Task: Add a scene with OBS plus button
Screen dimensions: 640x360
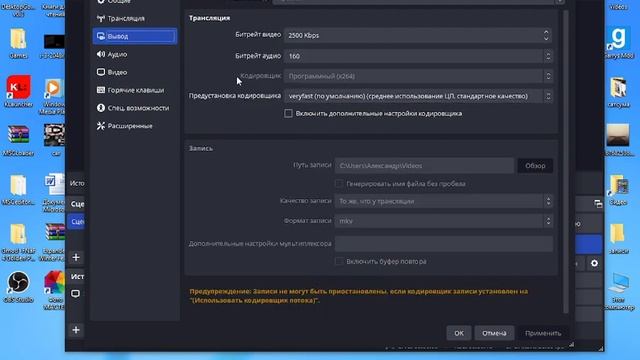Action: click(76, 257)
